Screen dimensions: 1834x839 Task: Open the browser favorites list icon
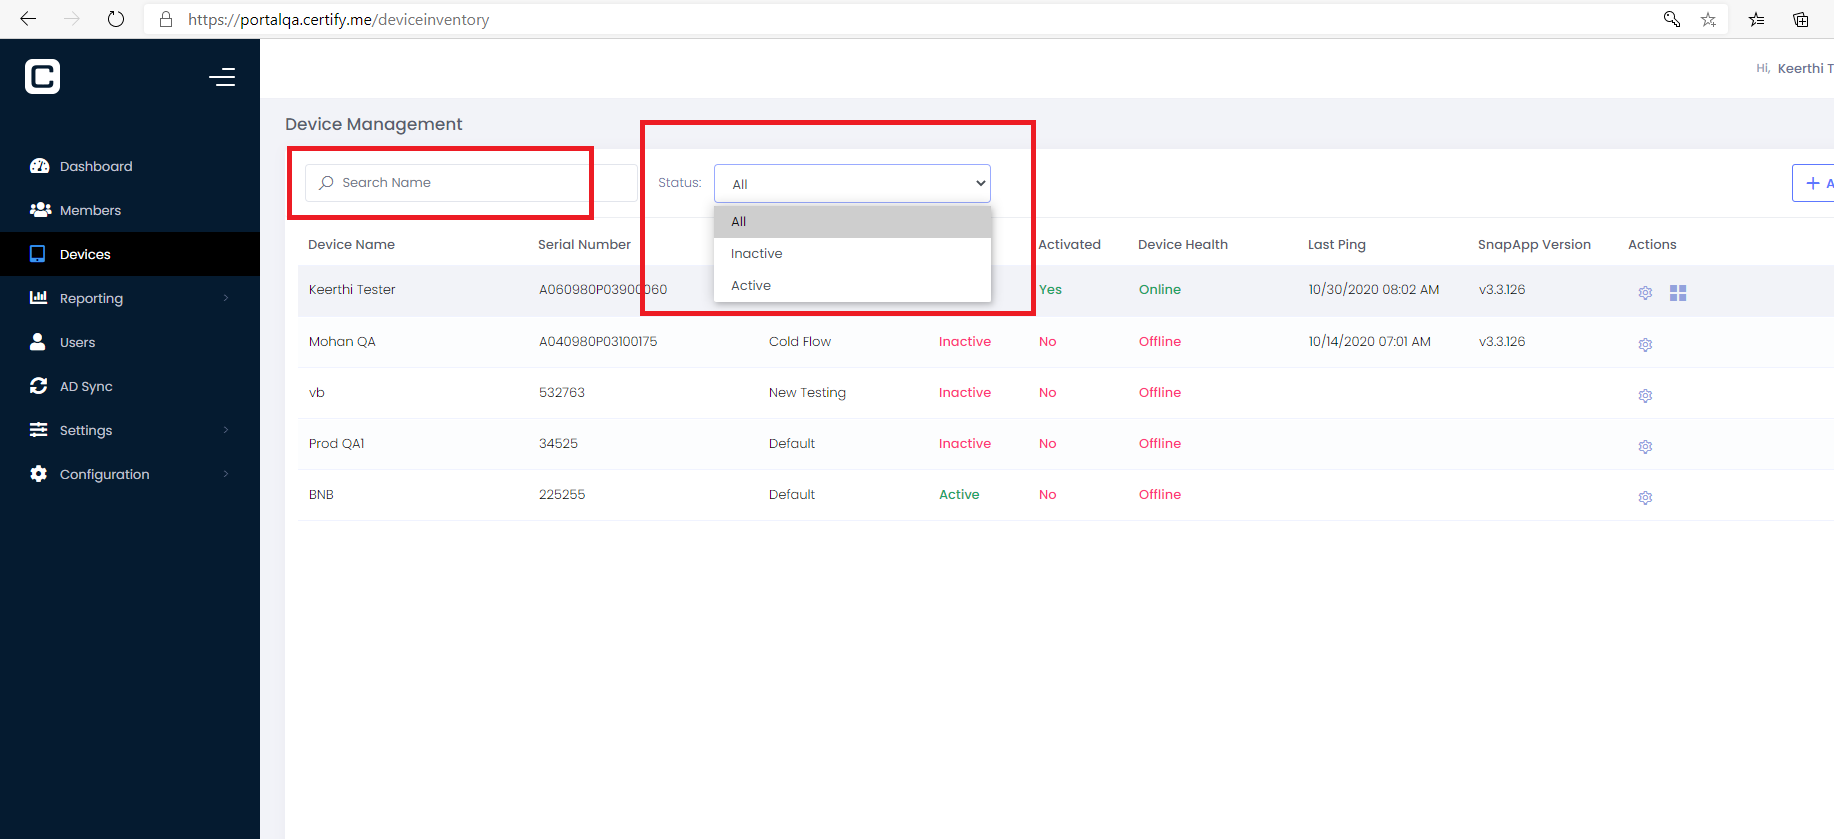(1756, 19)
